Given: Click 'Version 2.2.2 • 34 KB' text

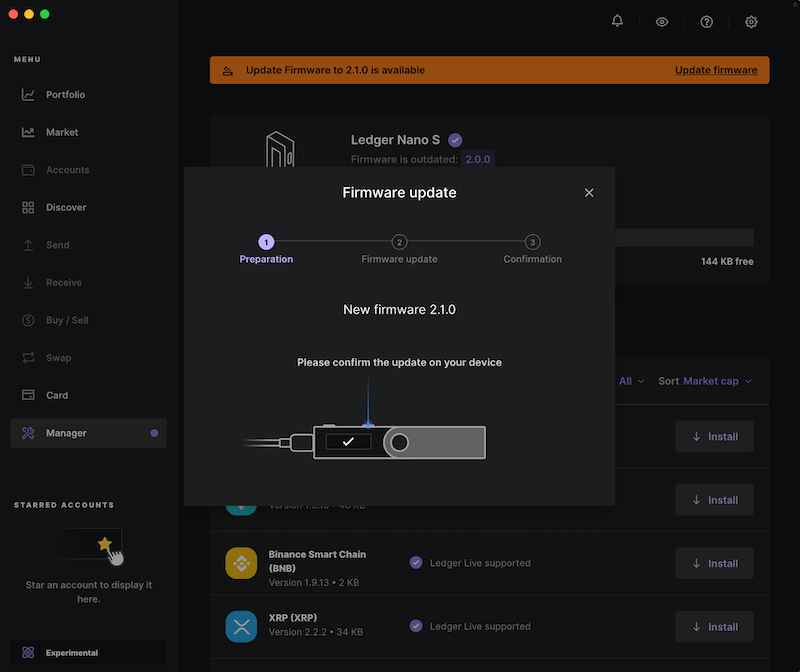Looking at the screenshot, I should coord(316,632).
